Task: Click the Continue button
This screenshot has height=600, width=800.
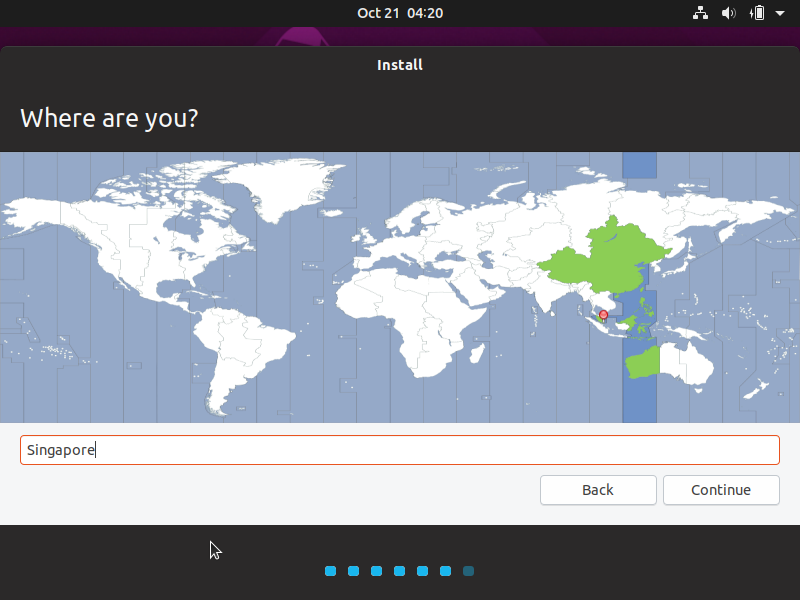Action: (721, 490)
